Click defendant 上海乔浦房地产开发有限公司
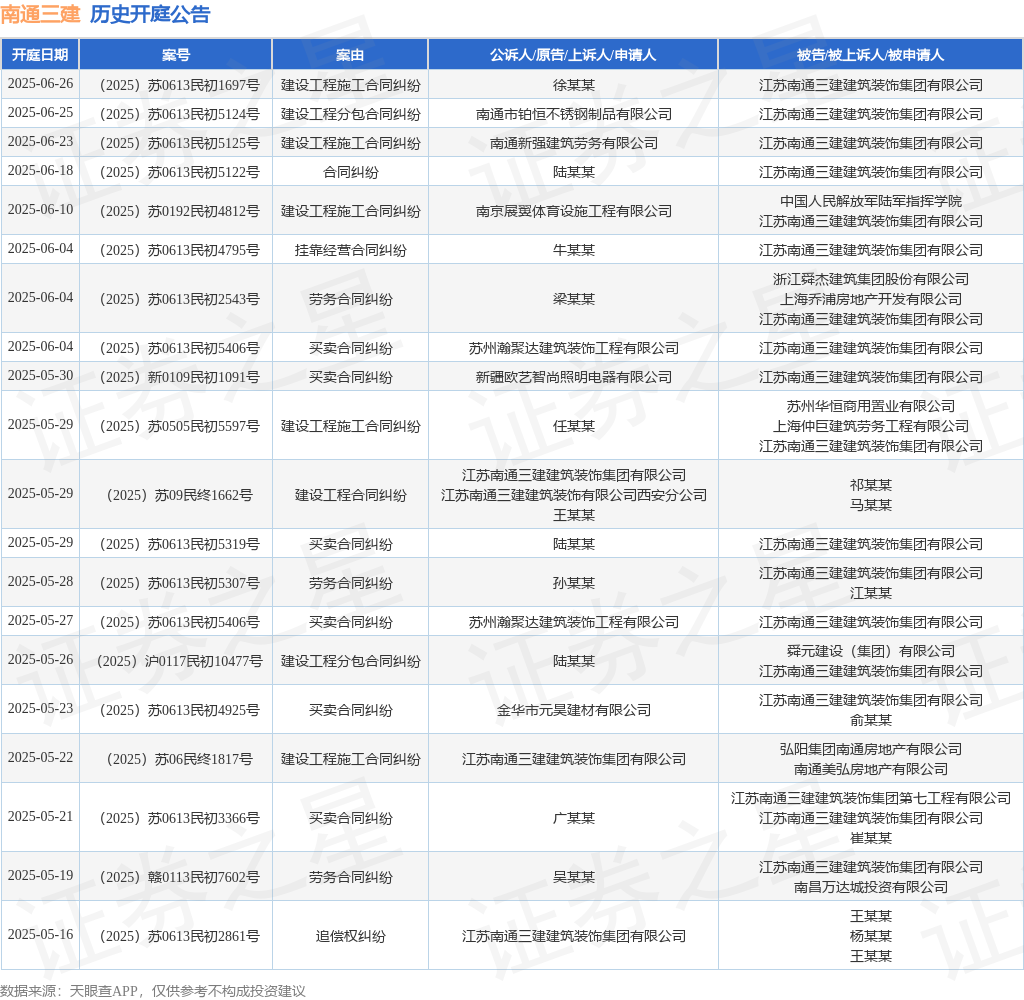This screenshot has height=1000, width=1024. [871, 299]
